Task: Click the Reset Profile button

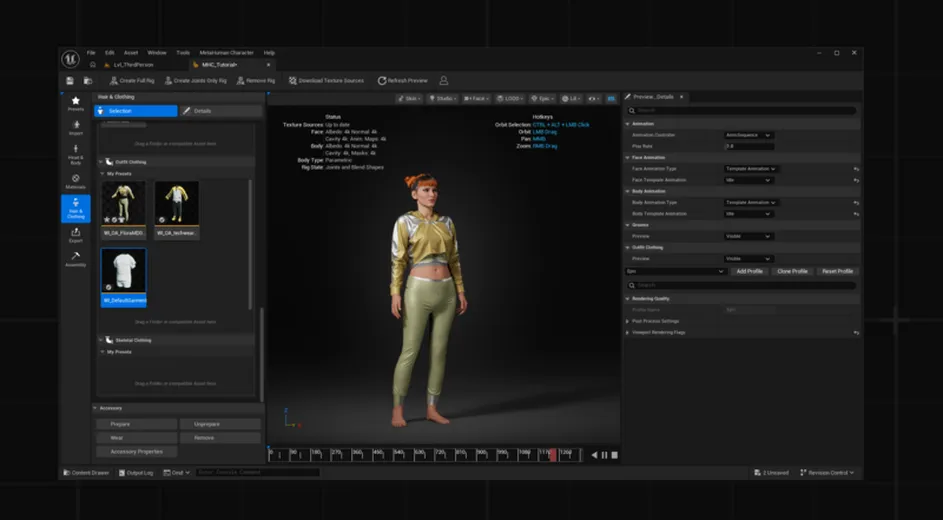Action: coord(837,272)
